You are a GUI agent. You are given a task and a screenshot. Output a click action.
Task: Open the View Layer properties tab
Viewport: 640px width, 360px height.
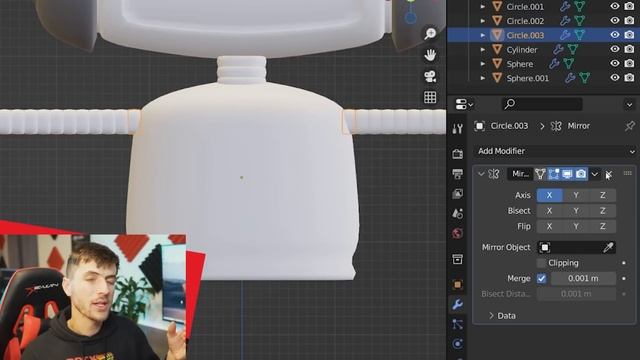pos(458,193)
